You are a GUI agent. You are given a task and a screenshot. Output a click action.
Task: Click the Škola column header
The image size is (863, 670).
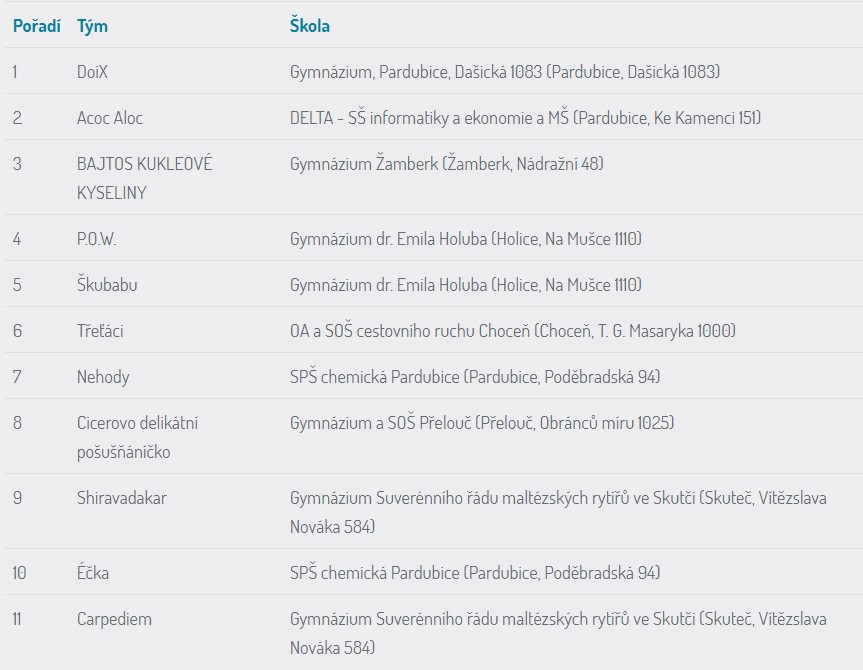309,26
